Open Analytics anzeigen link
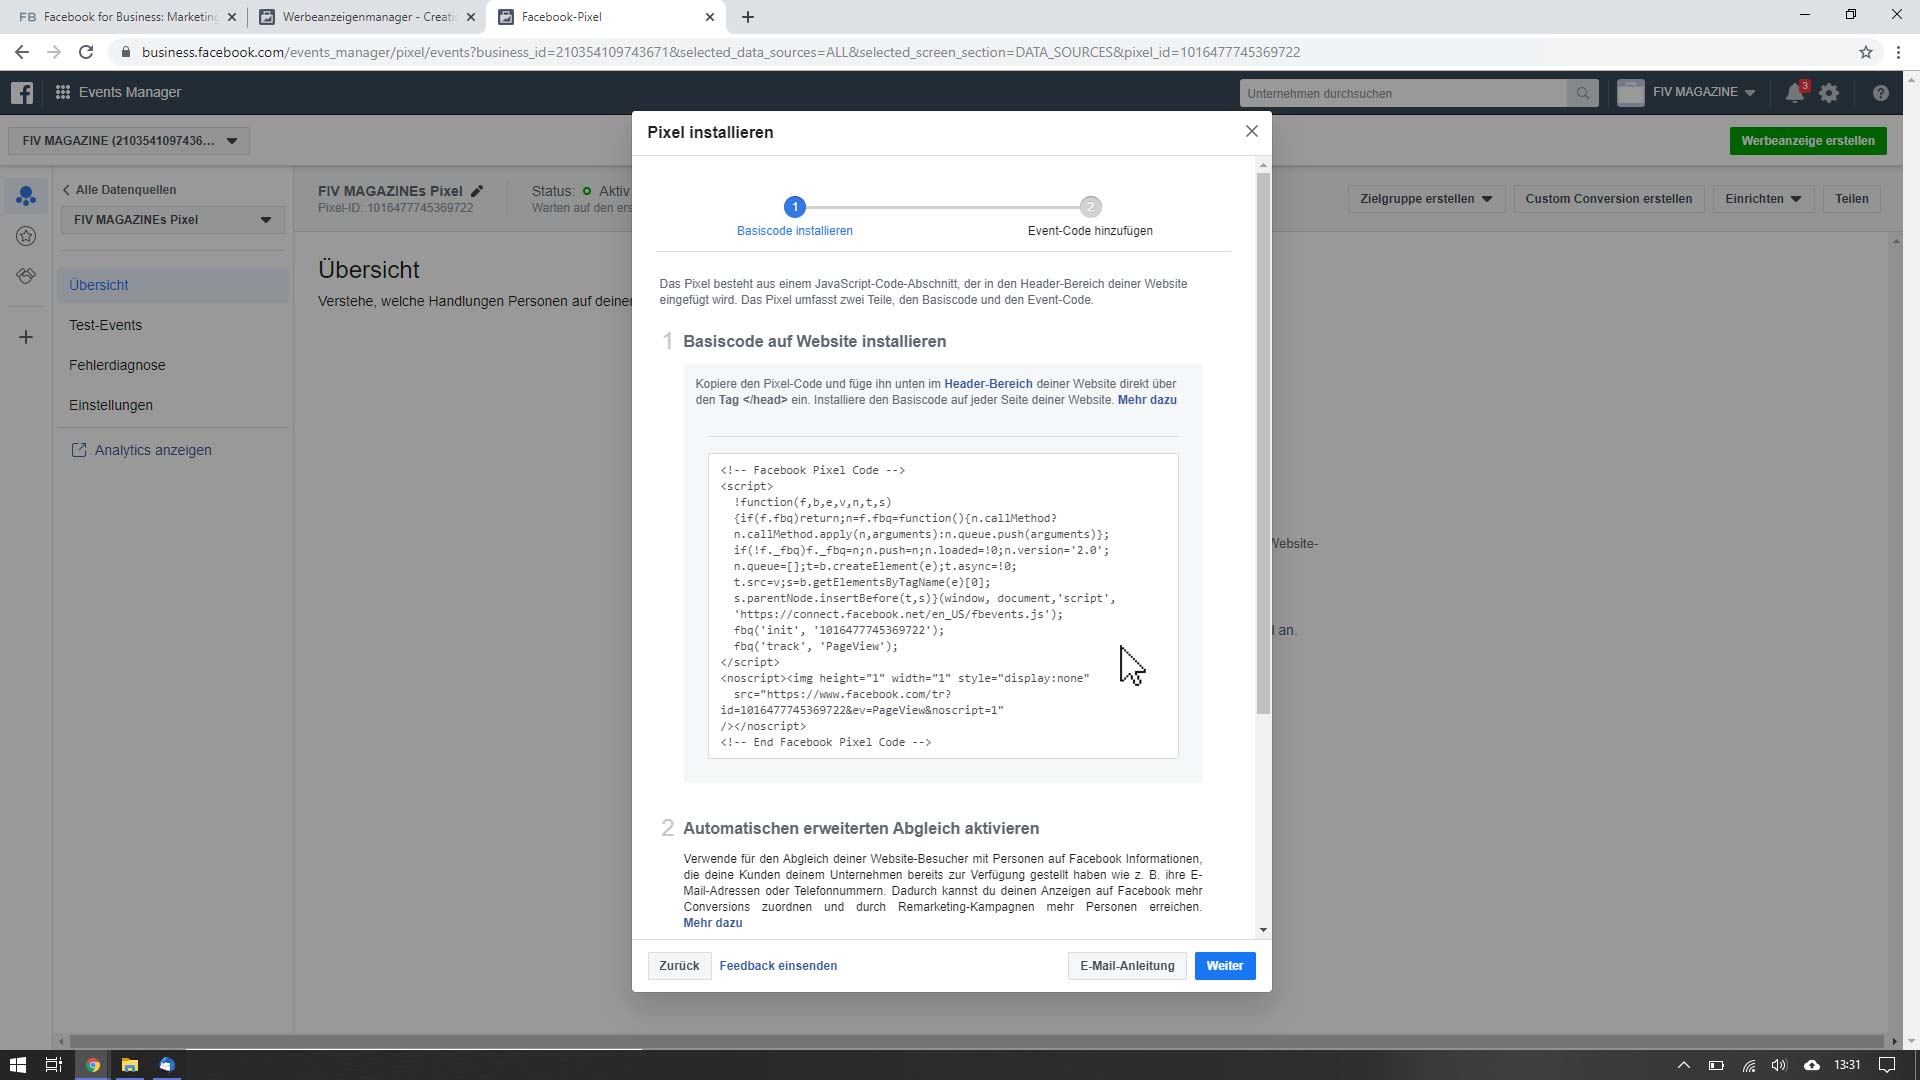1920x1080 pixels. [x=141, y=450]
